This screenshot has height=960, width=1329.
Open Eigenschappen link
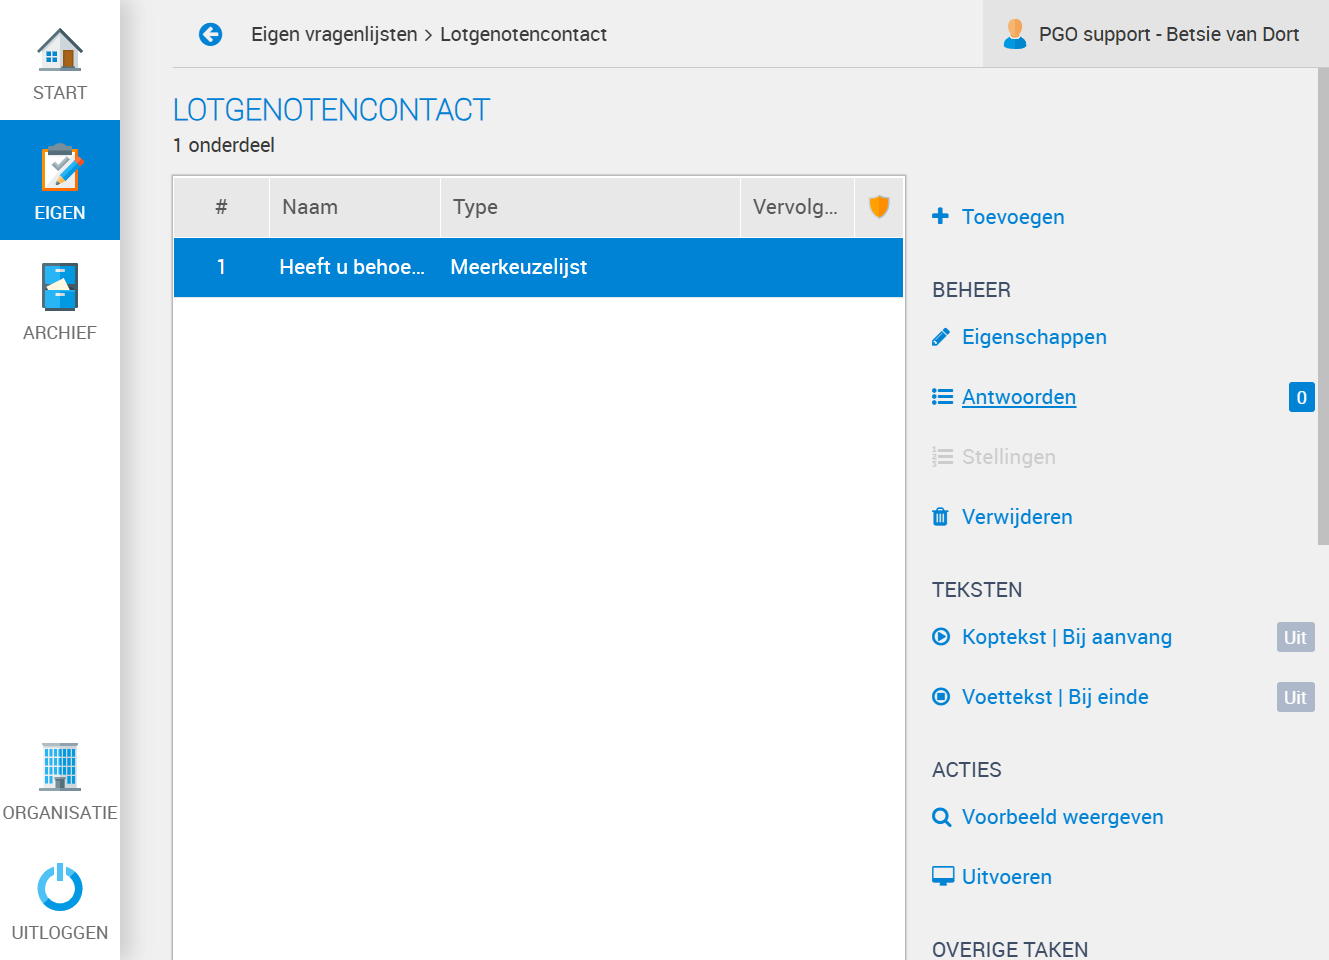click(1034, 337)
